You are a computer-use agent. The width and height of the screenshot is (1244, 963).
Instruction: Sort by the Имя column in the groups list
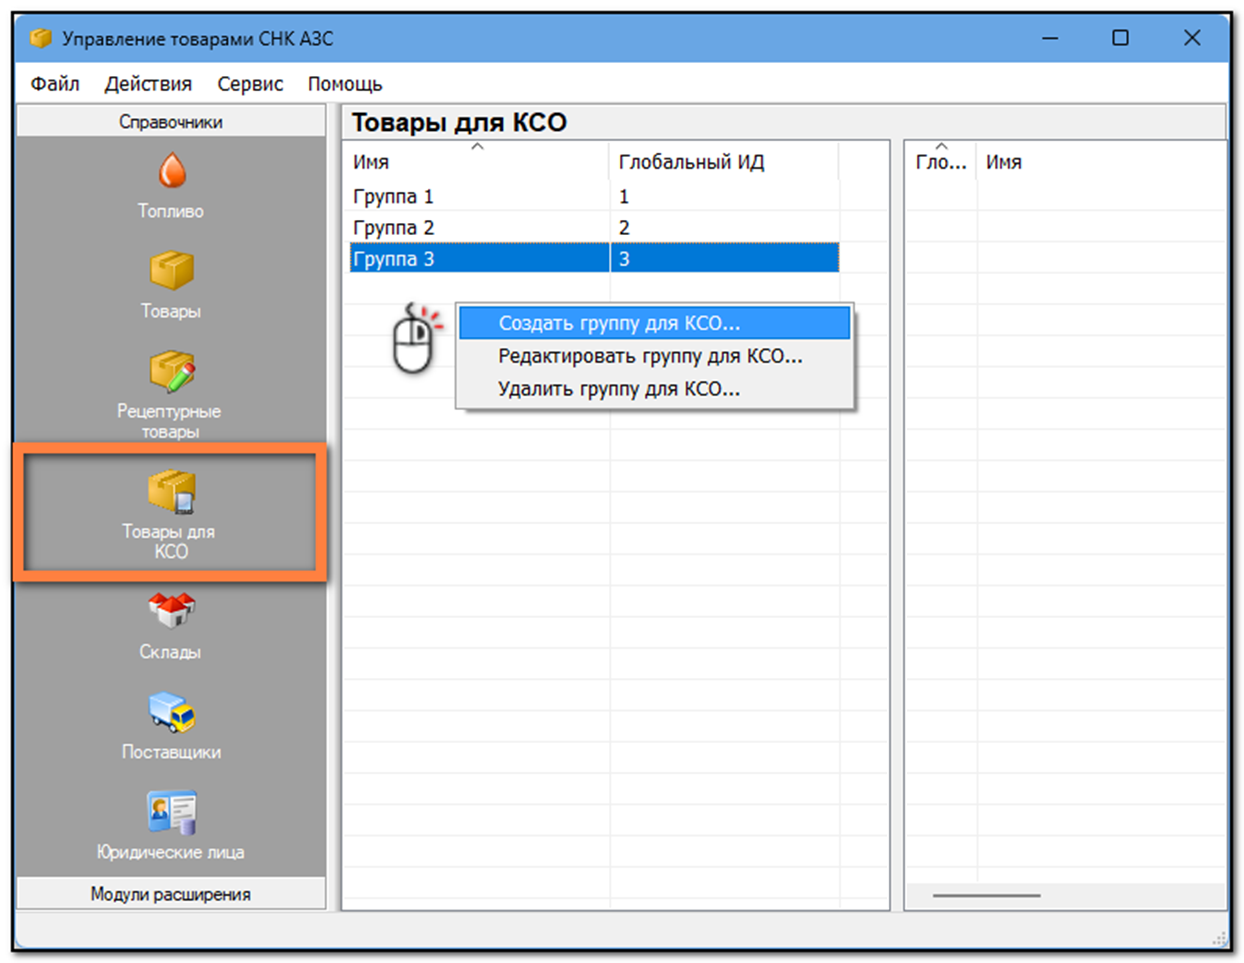477,162
